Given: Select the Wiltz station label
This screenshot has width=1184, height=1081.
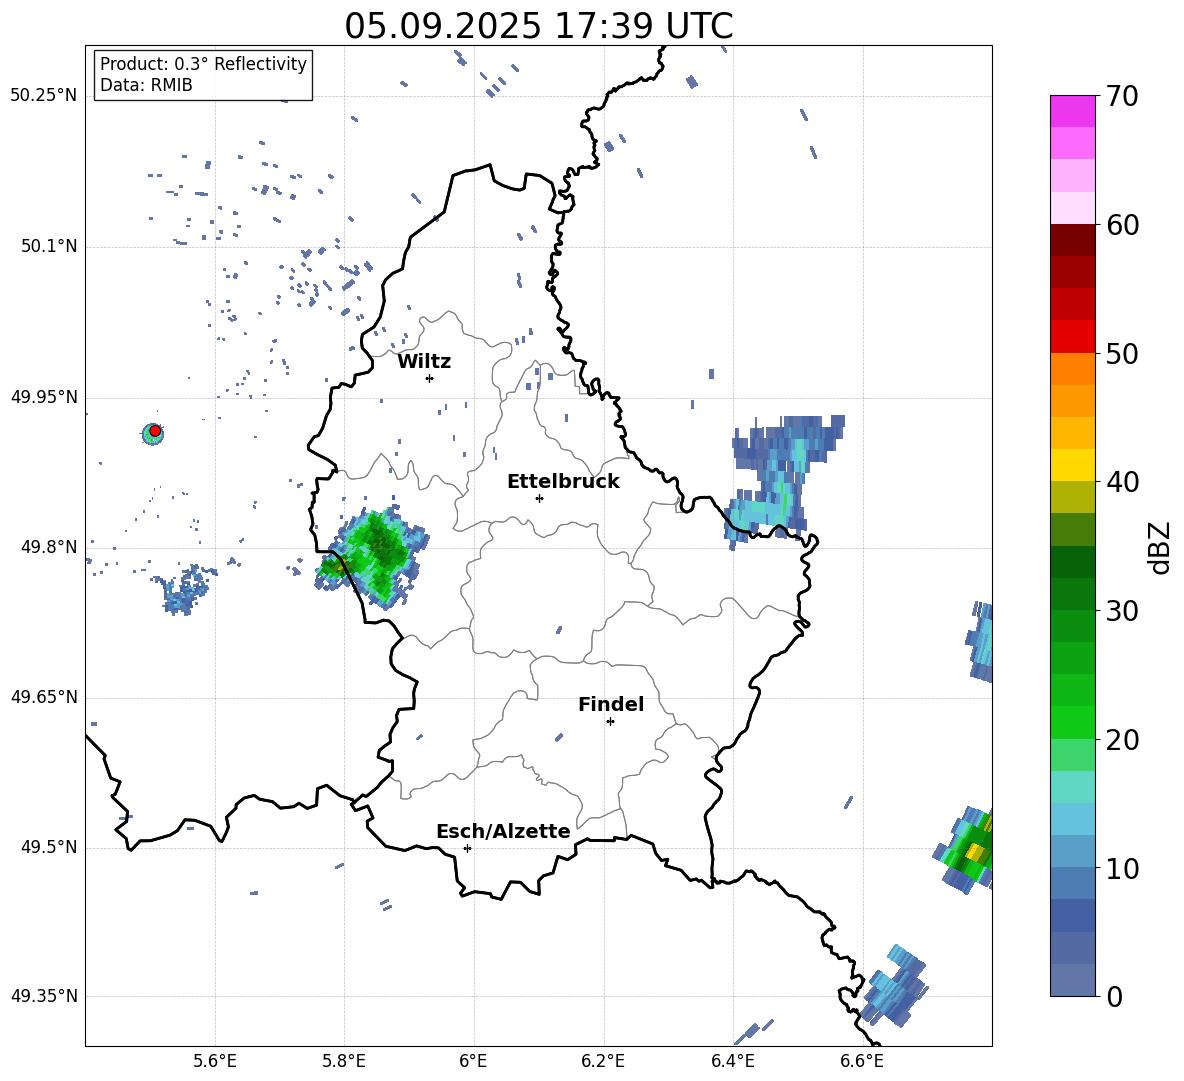Looking at the screenshot, I should coord(424,362).
